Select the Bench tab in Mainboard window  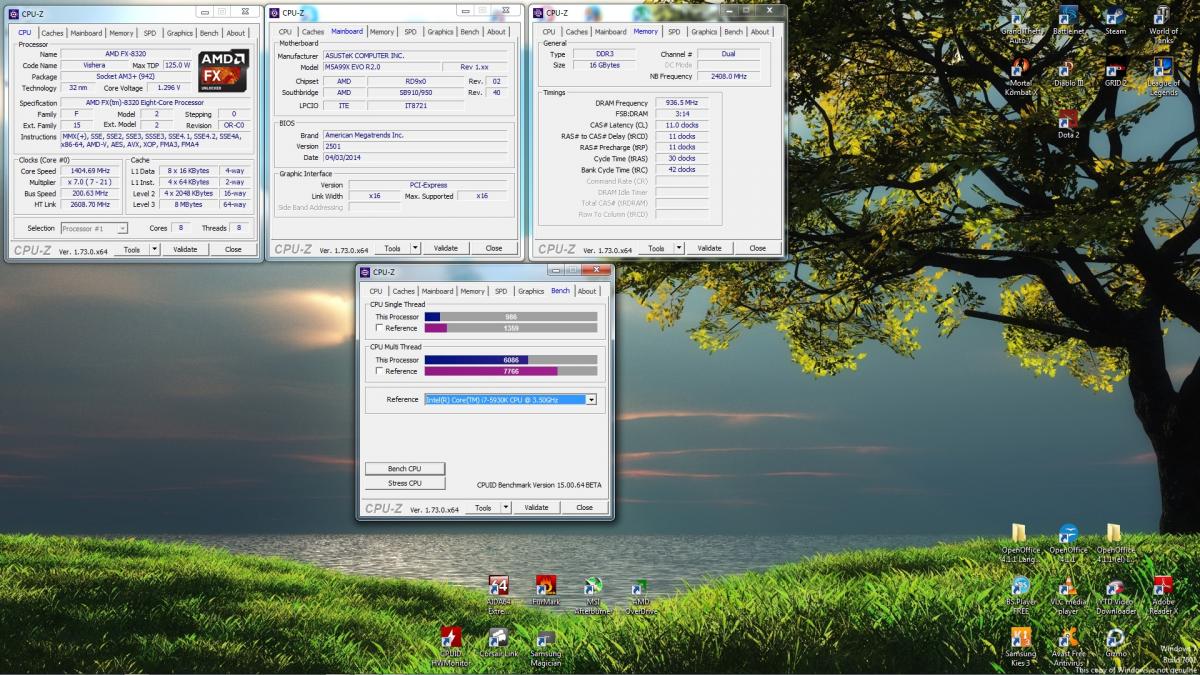469,32
